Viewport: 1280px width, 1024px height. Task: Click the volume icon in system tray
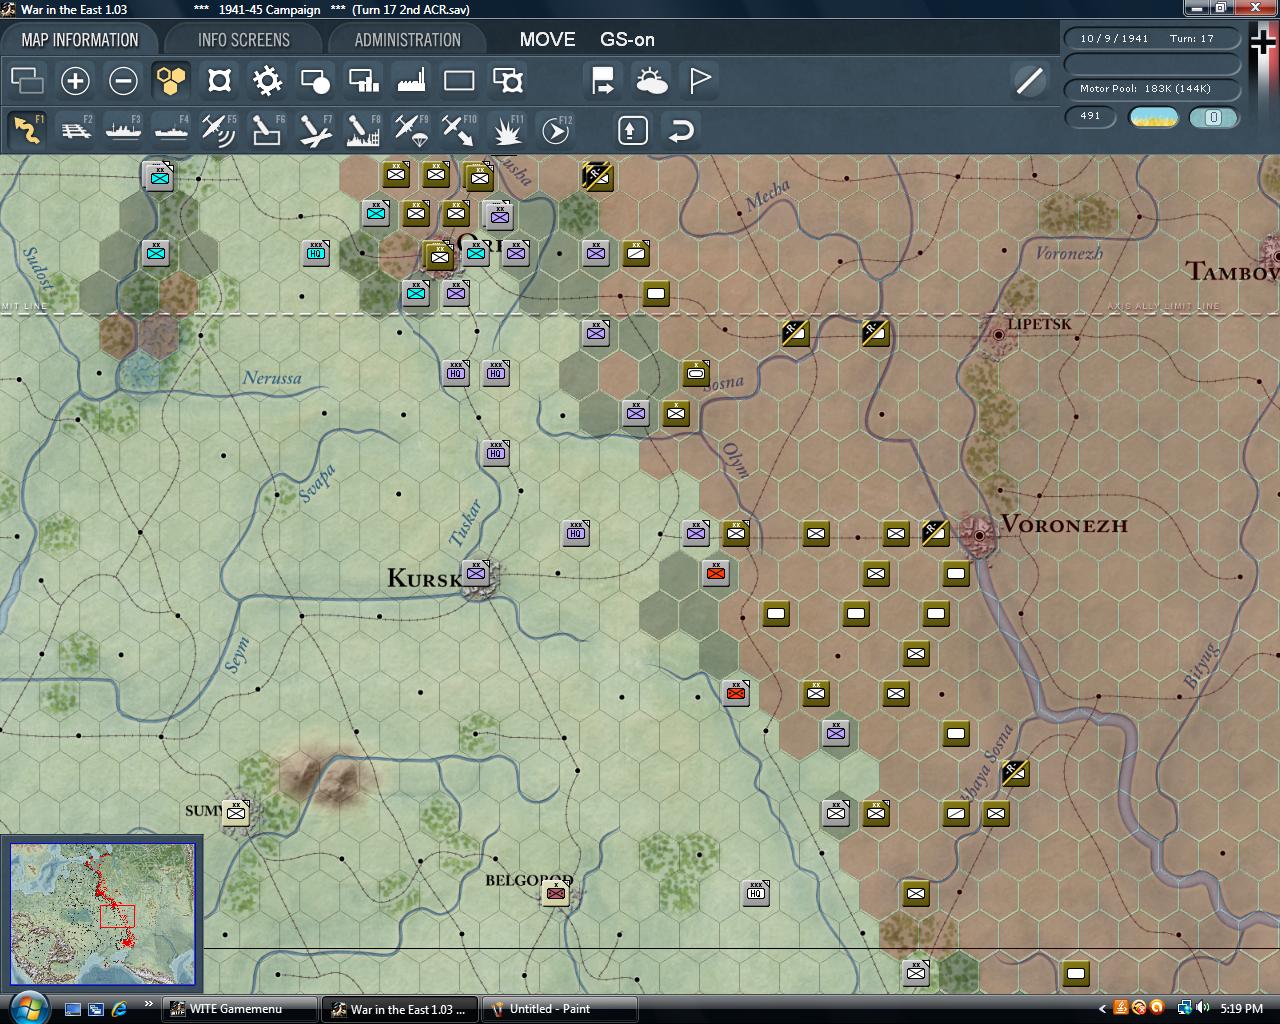[x=1202, y=1008]
